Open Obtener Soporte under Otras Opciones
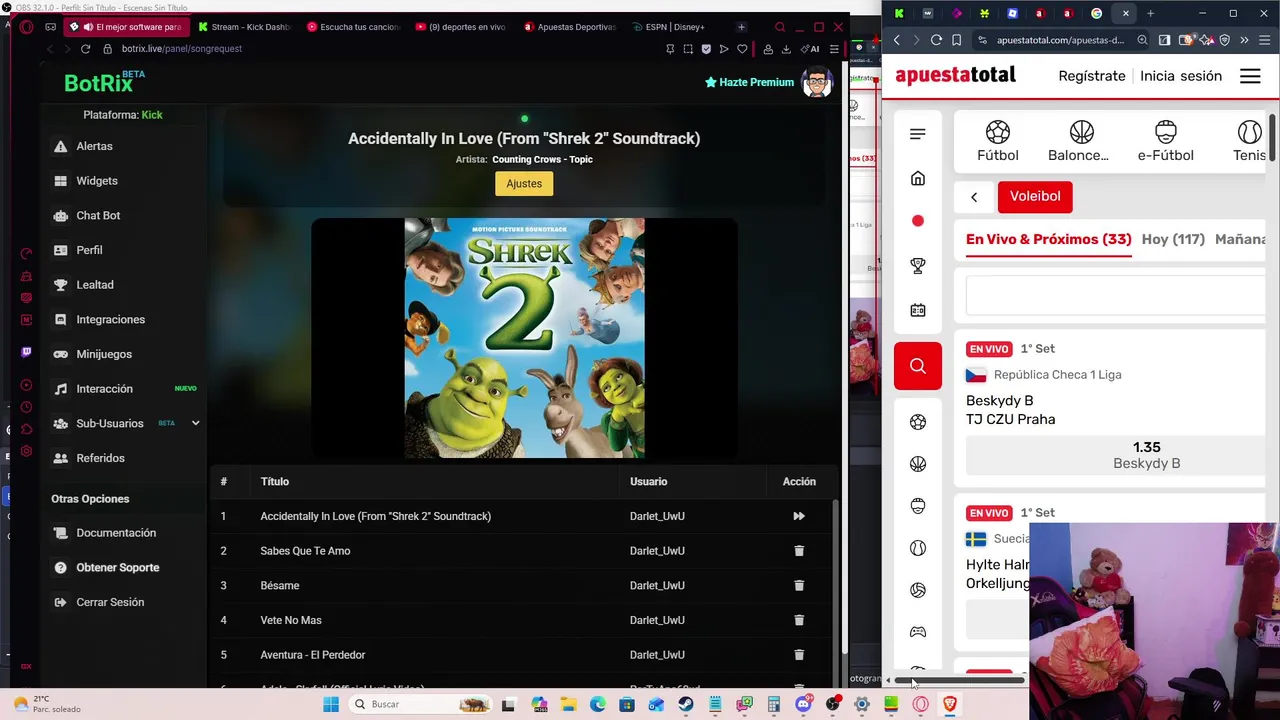Viewport: 1280px width, 720px height. point(117,568)
